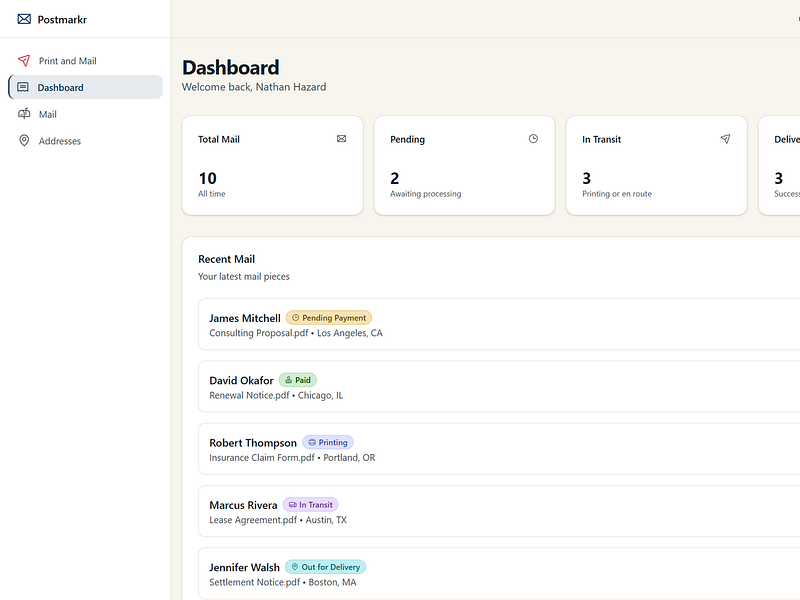Click the Addresses location pin icon
Image resolution: width=800 pixels, height=600 pixels.
click(x=24, y=140)
